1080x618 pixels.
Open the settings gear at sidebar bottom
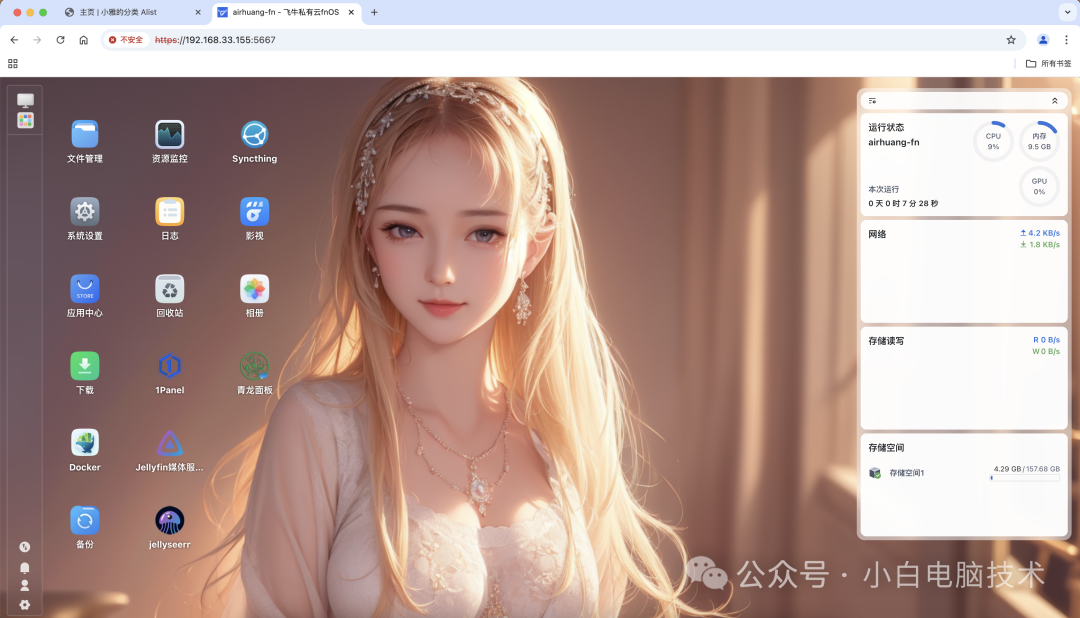pyautogui.click(x=24, y=605)
